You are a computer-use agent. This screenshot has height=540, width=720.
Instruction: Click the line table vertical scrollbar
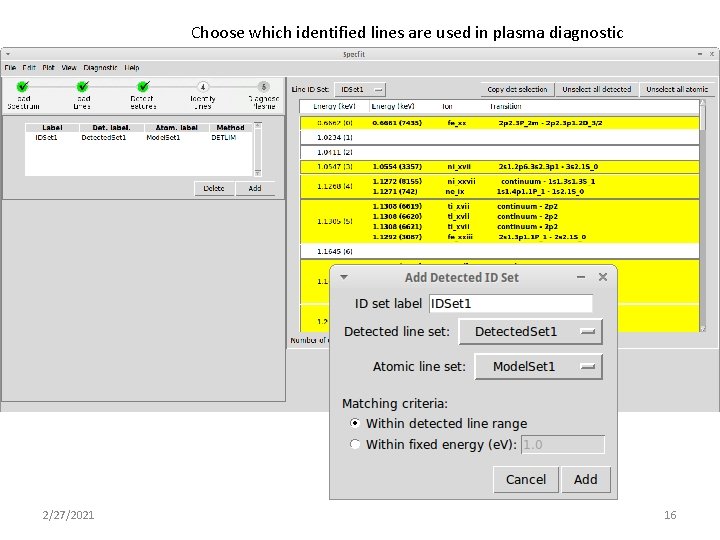(702, 216)
